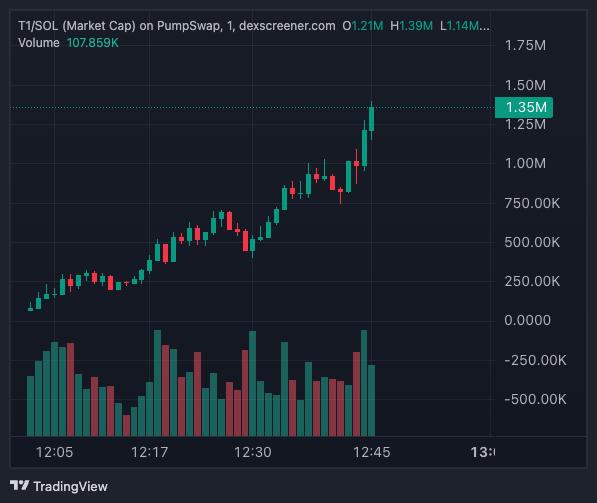This screenshot has width=597, height=503.
Task: Click the 12:30 time axis label
Action: (x=252, y=452)
